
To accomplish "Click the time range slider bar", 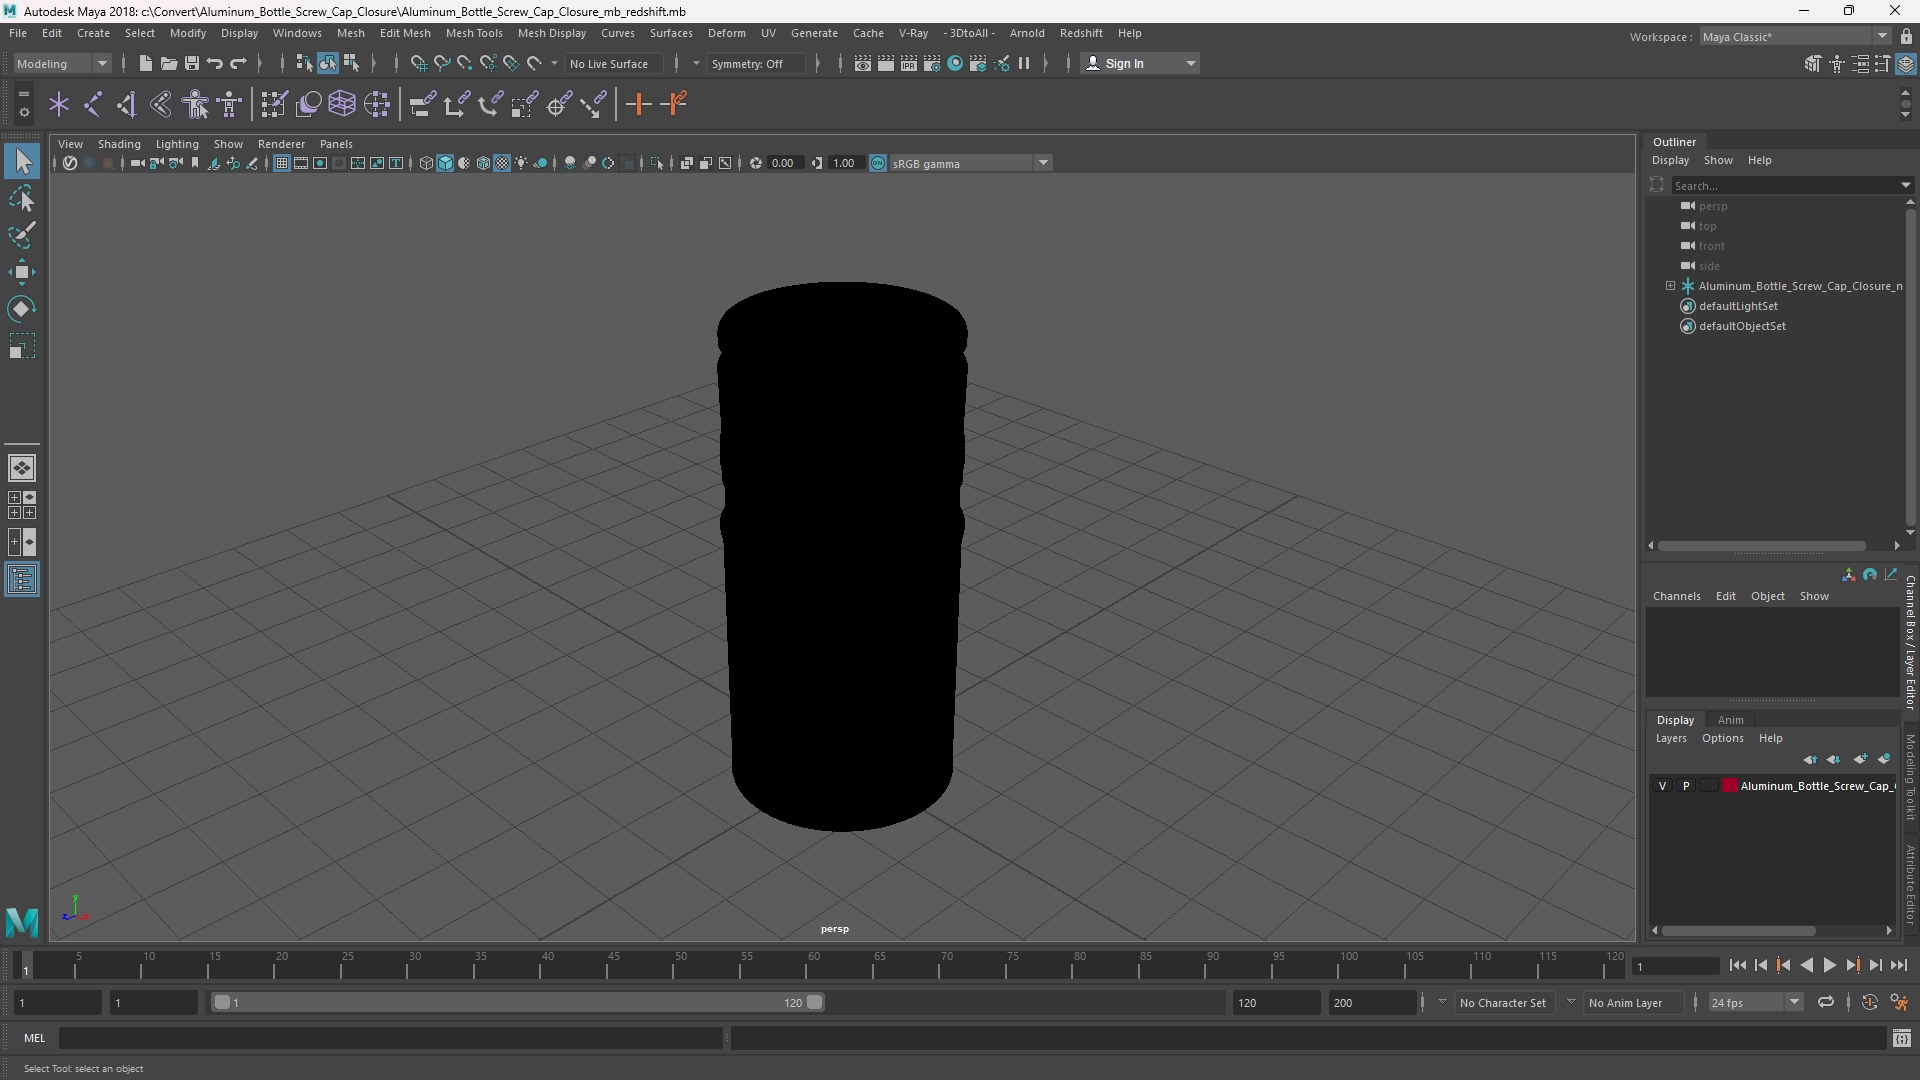I will 518,1002.
